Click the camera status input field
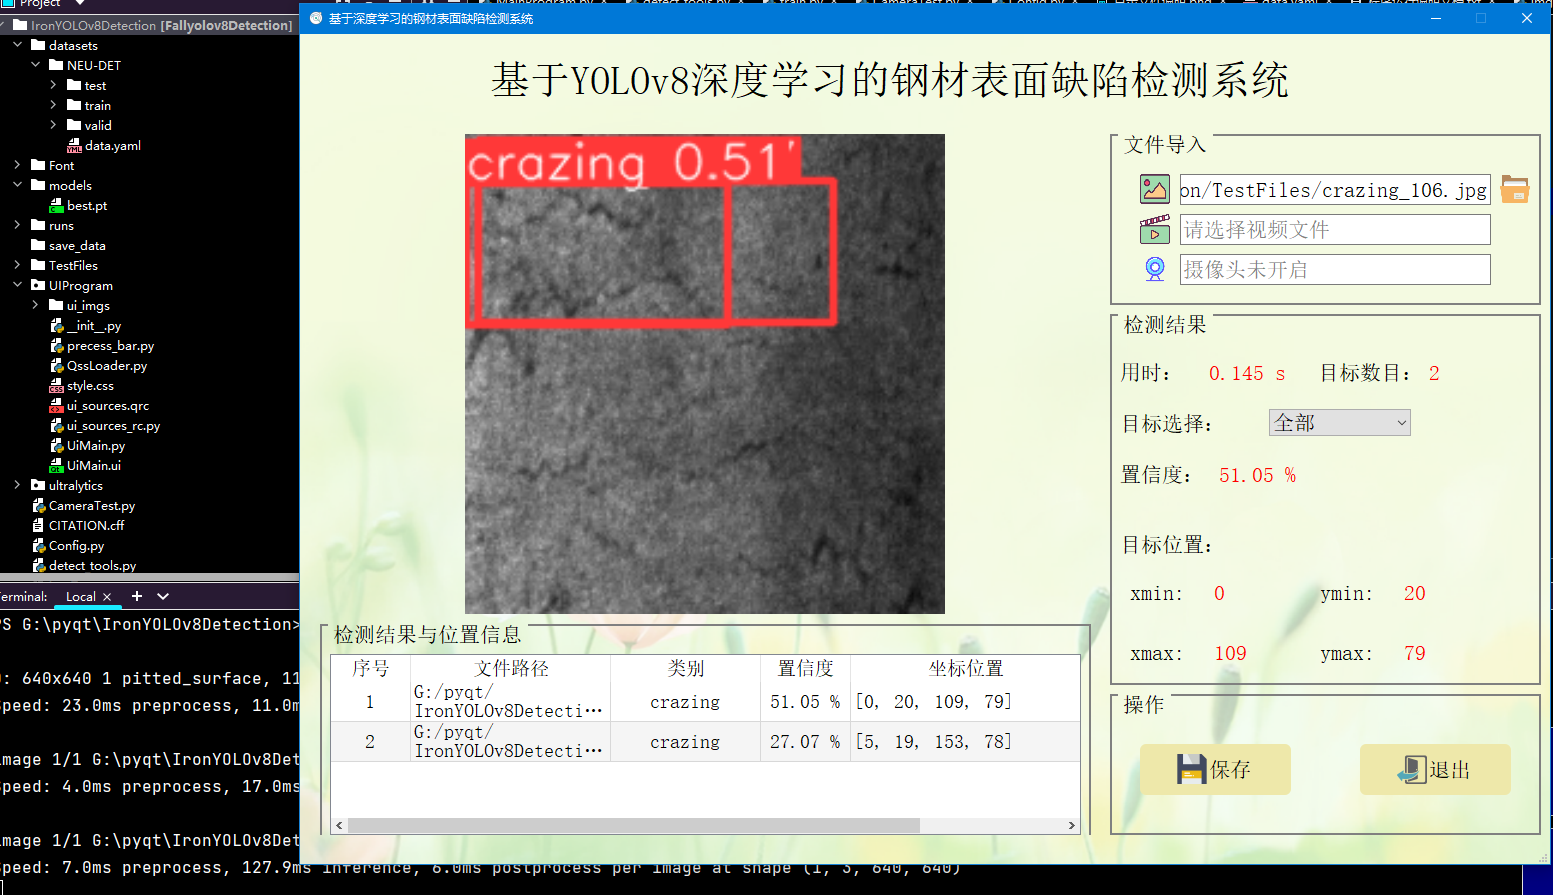Image resolution: width=1553 pixels, height=895 pixels. click(x=1334, y=270)
